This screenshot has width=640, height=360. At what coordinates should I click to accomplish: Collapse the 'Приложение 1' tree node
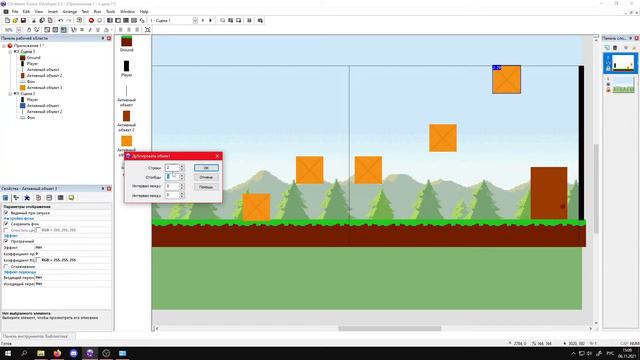[x=4, y=46]
